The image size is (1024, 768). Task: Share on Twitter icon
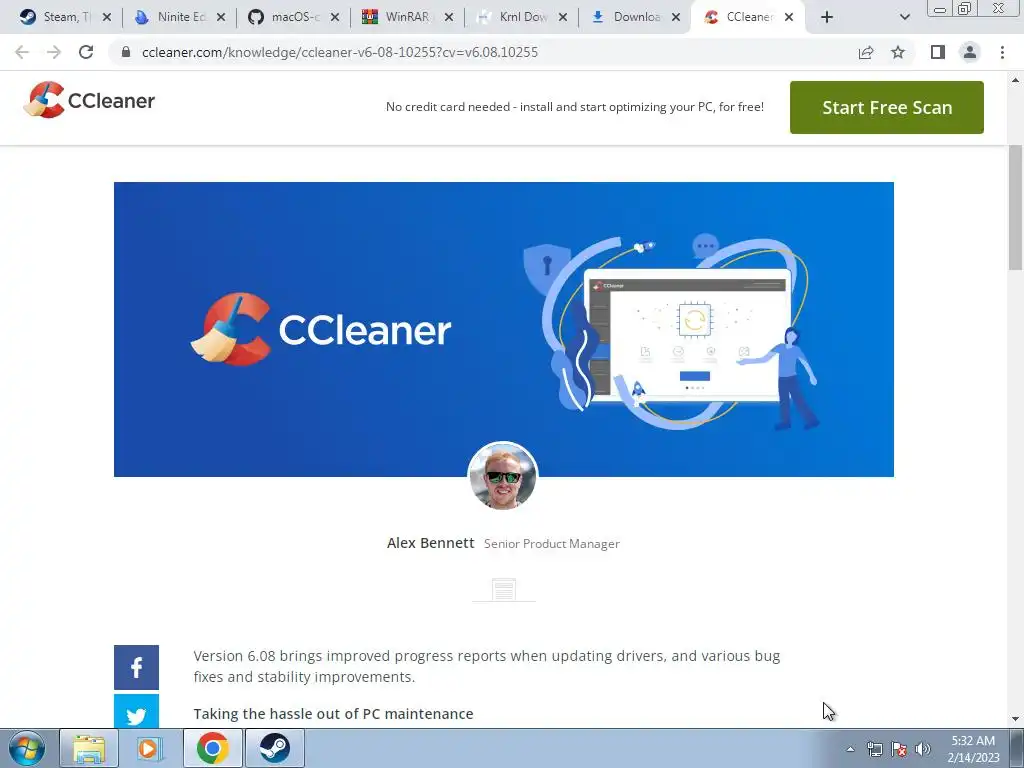136,712
